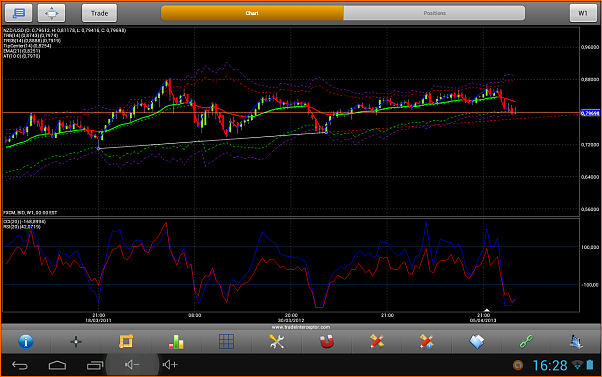Viewport: 602px width, 377px height.
Task: Toggle the red magnet snap tool
Action: (327, 341)
